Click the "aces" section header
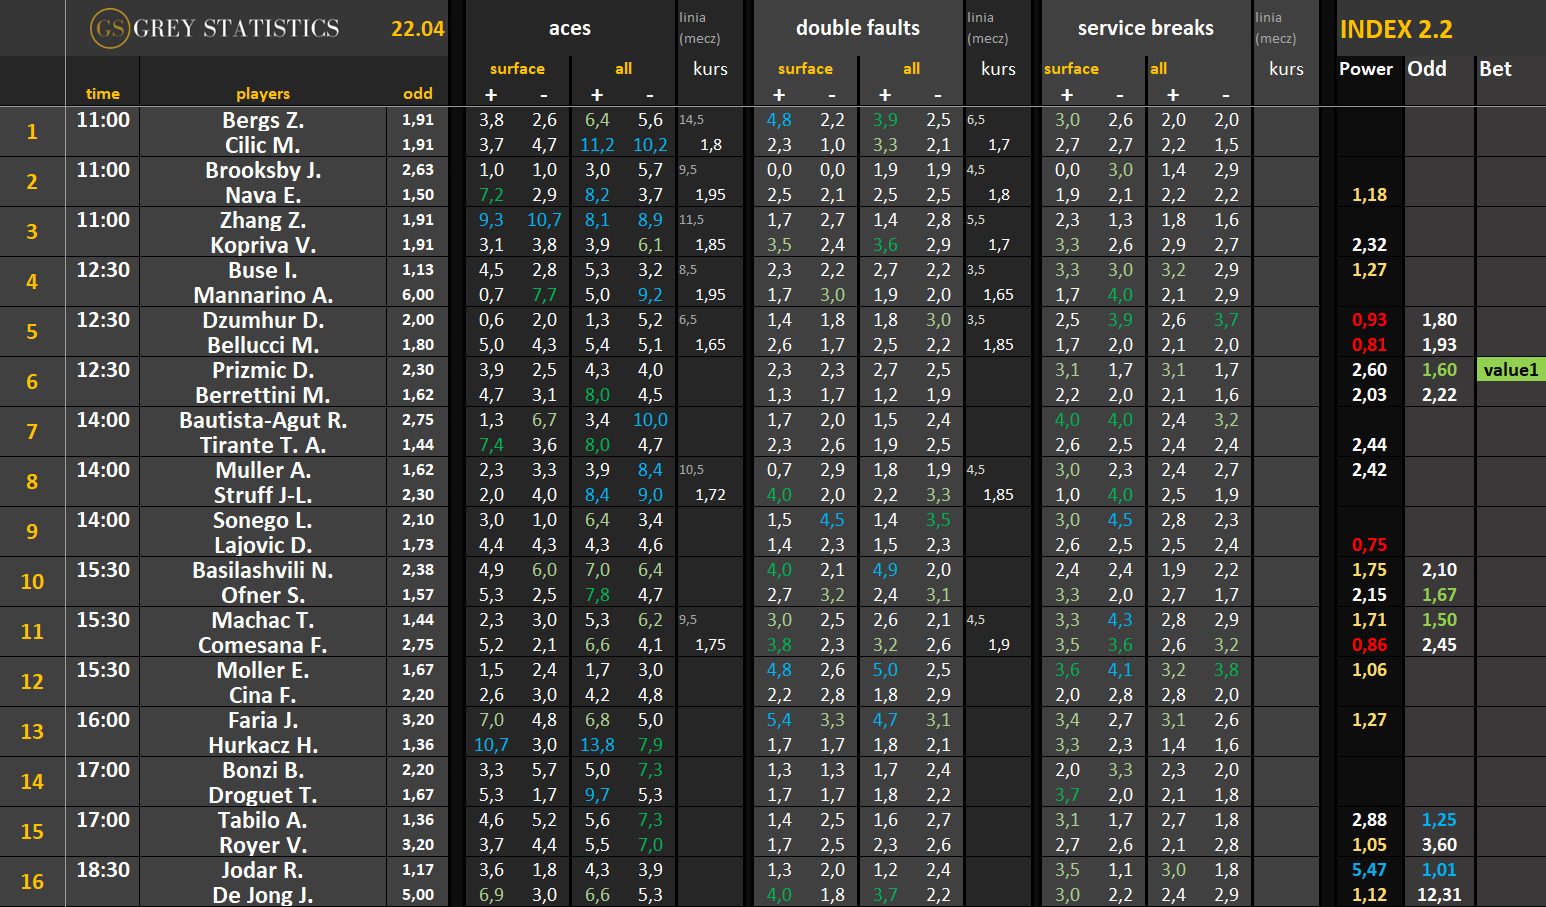The image size is (1546, 907). click(569, 29)
